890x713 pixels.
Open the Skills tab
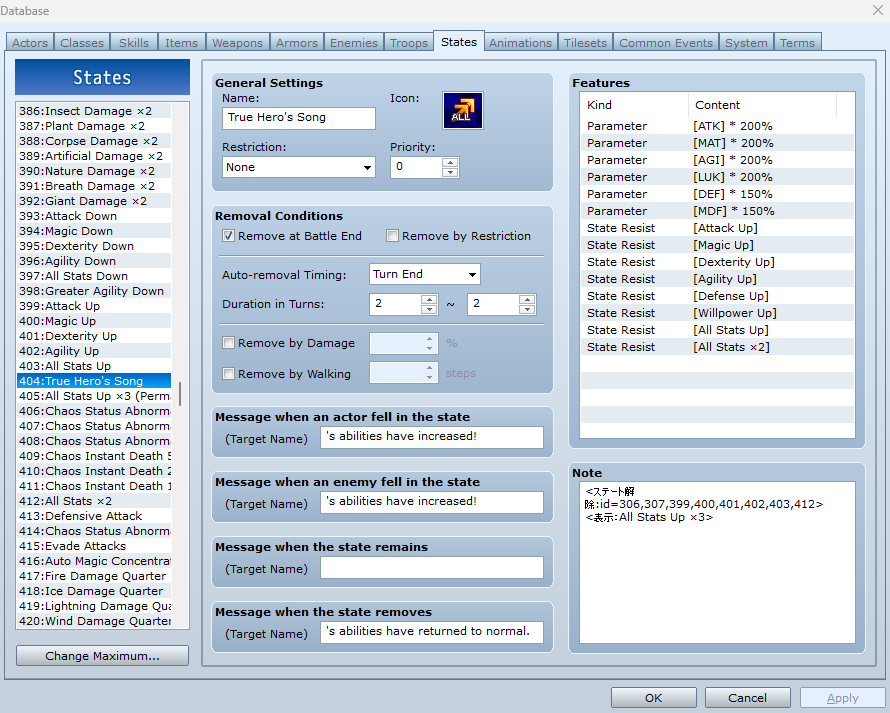pyautogui.click(x=134, y=43)
